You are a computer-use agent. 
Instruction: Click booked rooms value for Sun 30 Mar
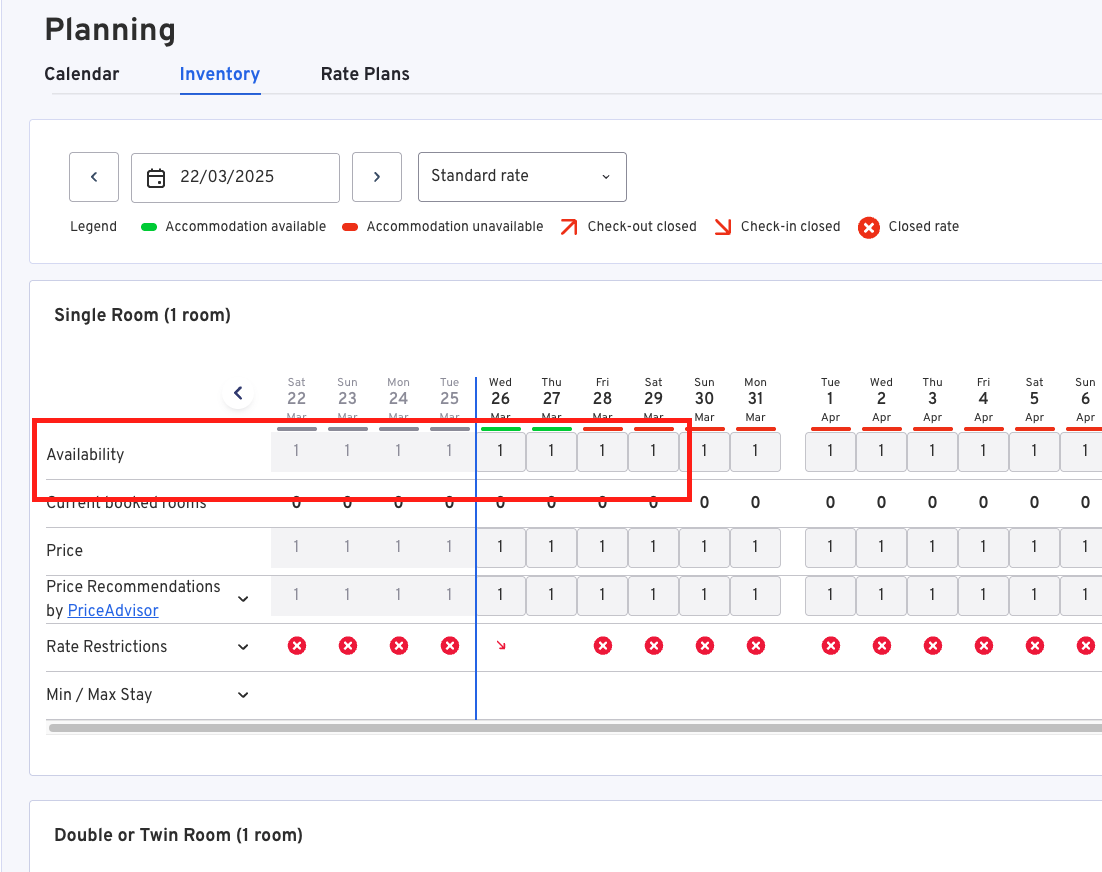click(704, 502)
